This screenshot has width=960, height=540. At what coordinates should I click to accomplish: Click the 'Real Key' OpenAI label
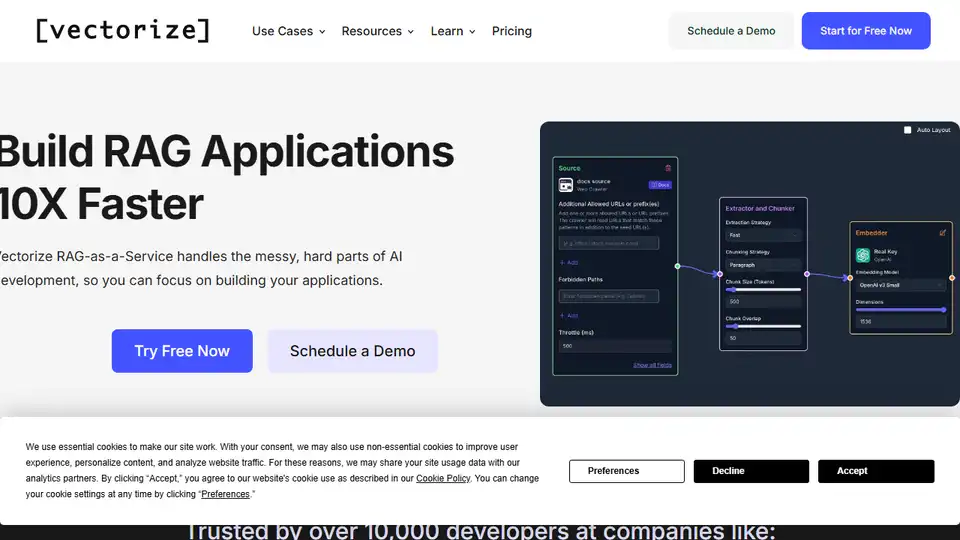(885, 252)
